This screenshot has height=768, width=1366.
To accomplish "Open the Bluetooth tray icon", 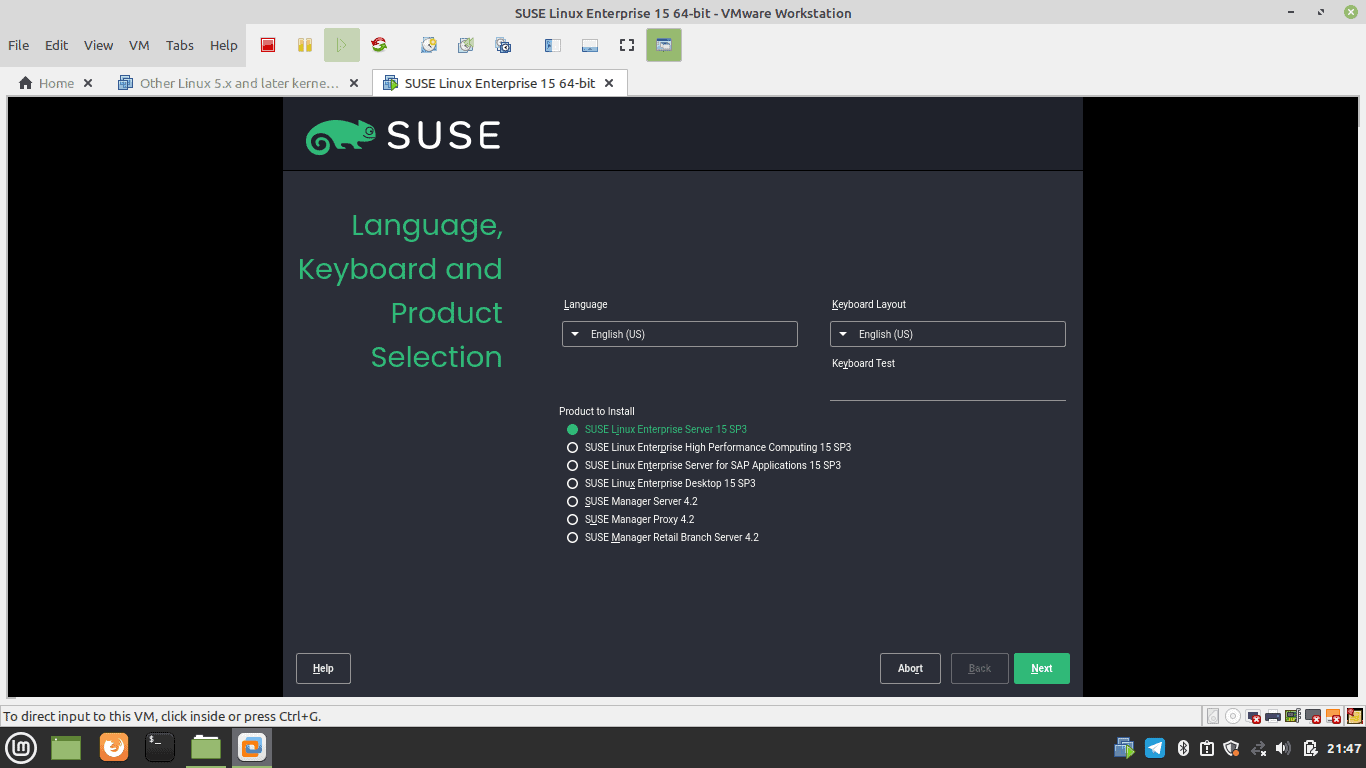I will click(x=1184, y=748).
